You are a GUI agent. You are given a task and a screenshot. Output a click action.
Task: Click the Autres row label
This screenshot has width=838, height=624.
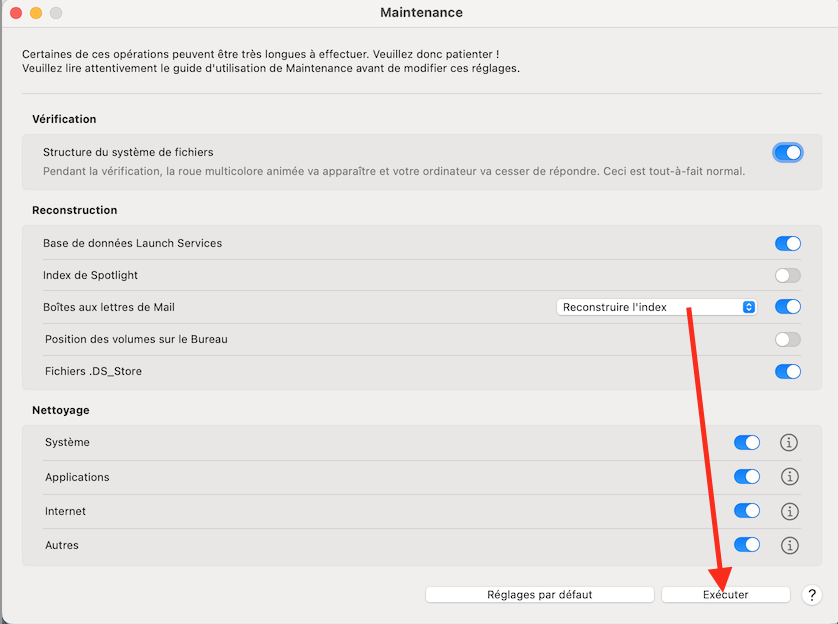pos(62,545)
